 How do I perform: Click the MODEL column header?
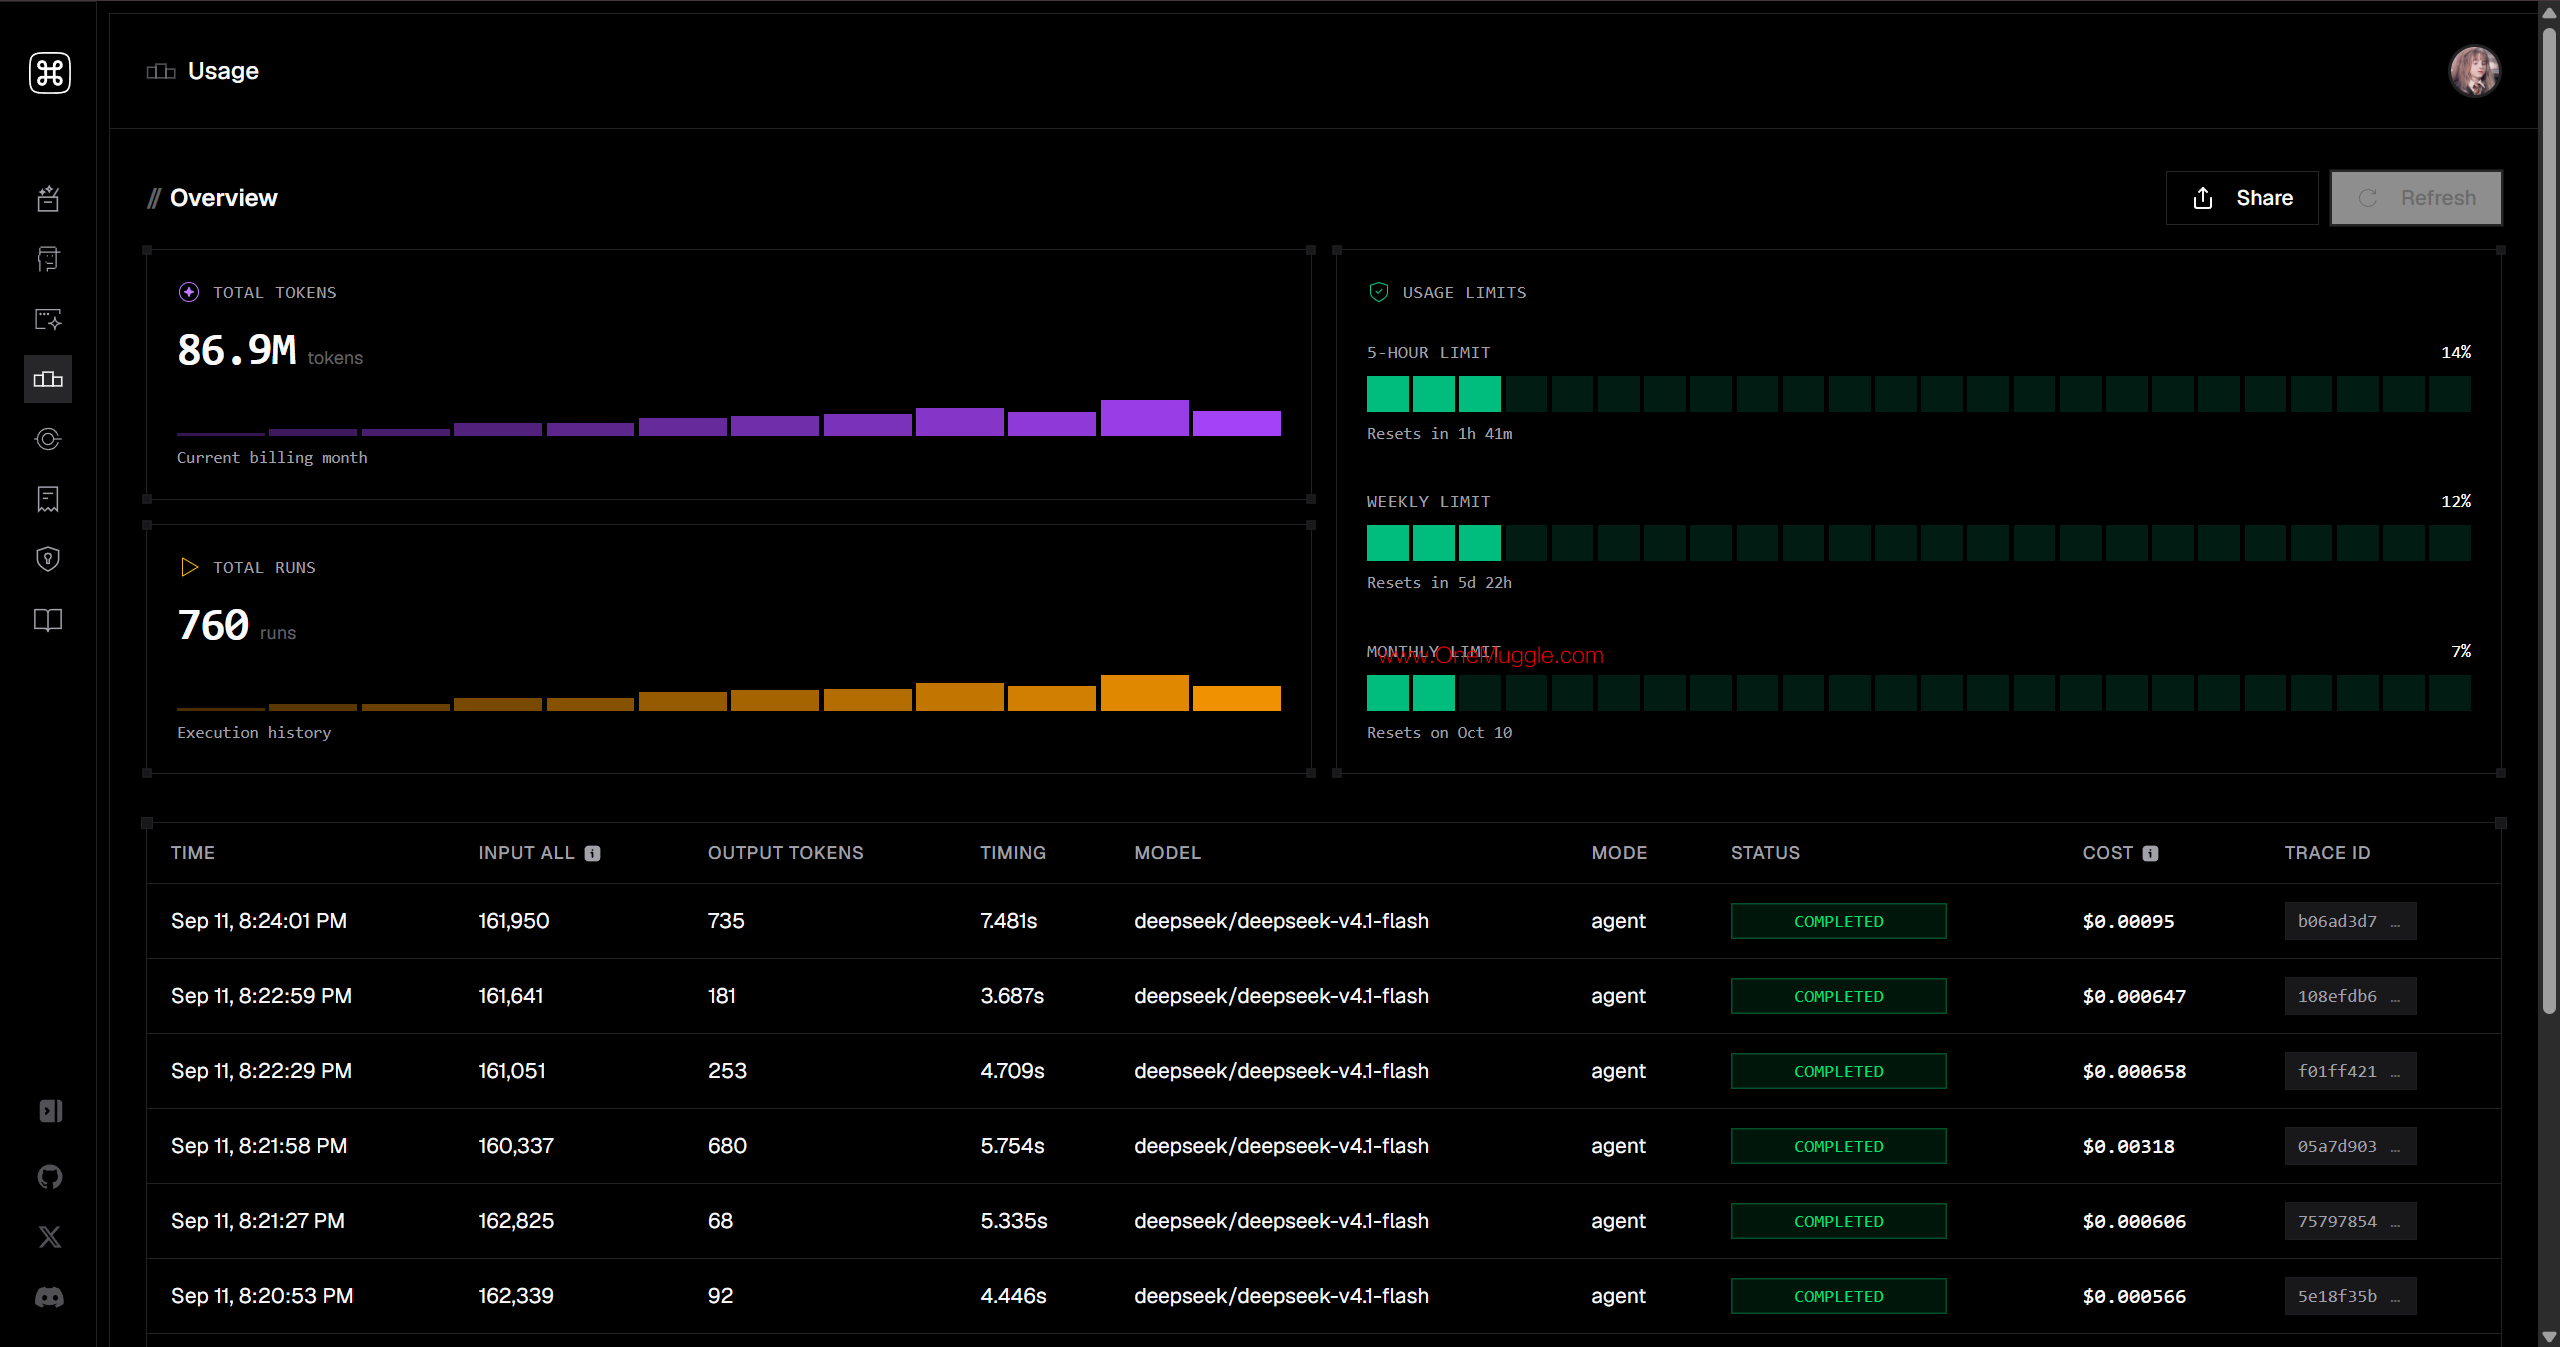[1168, 853]
